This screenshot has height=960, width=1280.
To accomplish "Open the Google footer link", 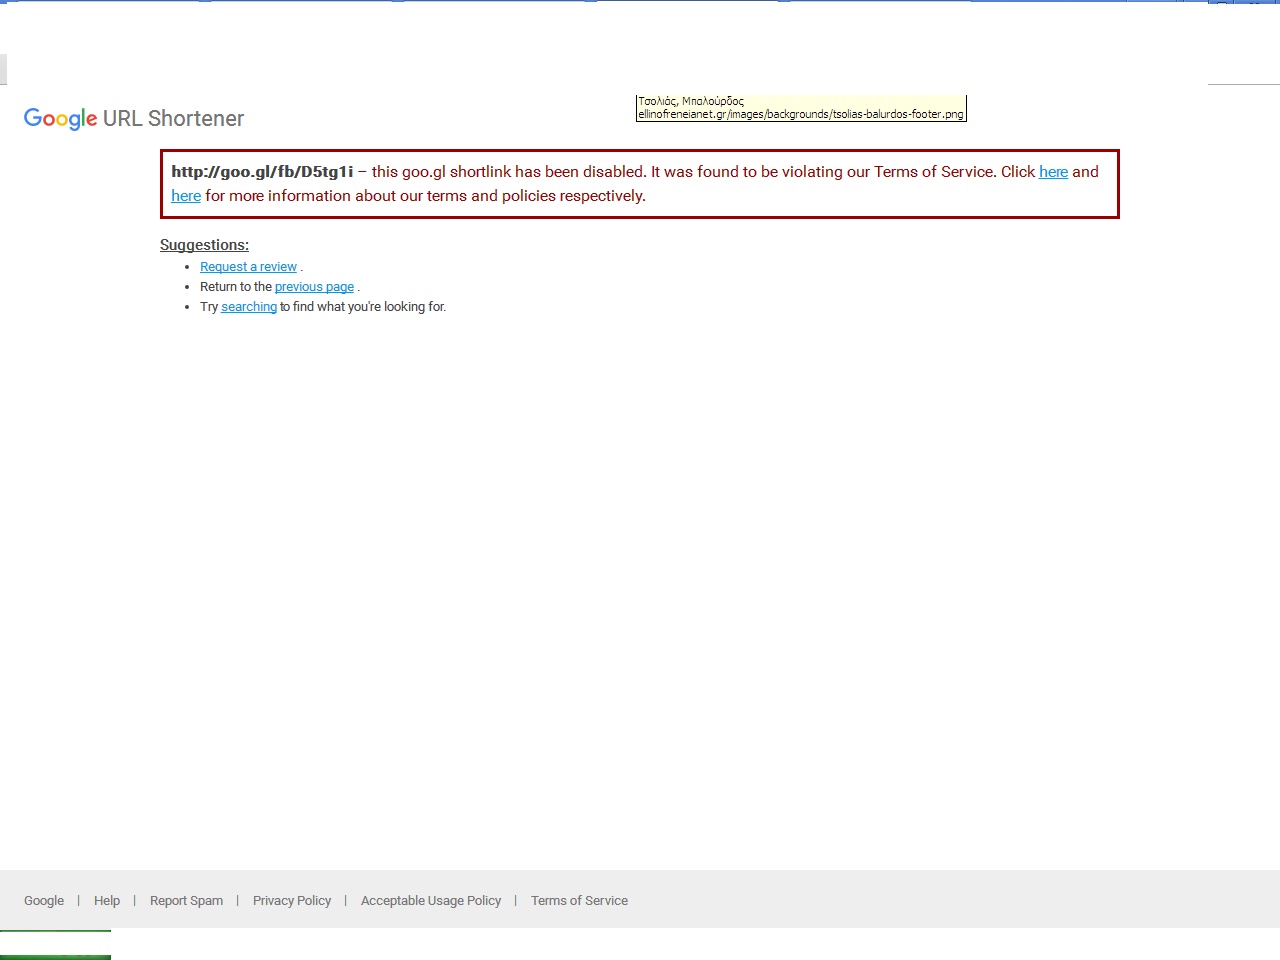I will 44,901.
